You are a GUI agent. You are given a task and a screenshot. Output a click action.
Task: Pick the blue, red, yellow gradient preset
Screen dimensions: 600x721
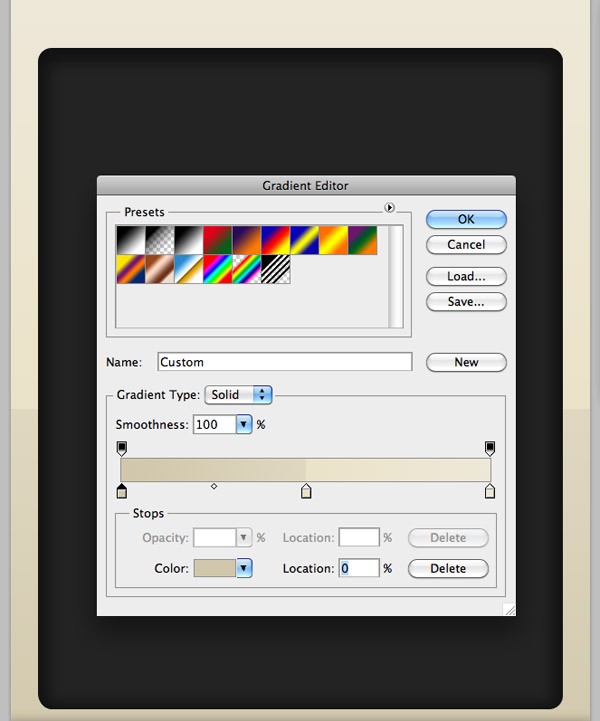(x=276, y=240)
